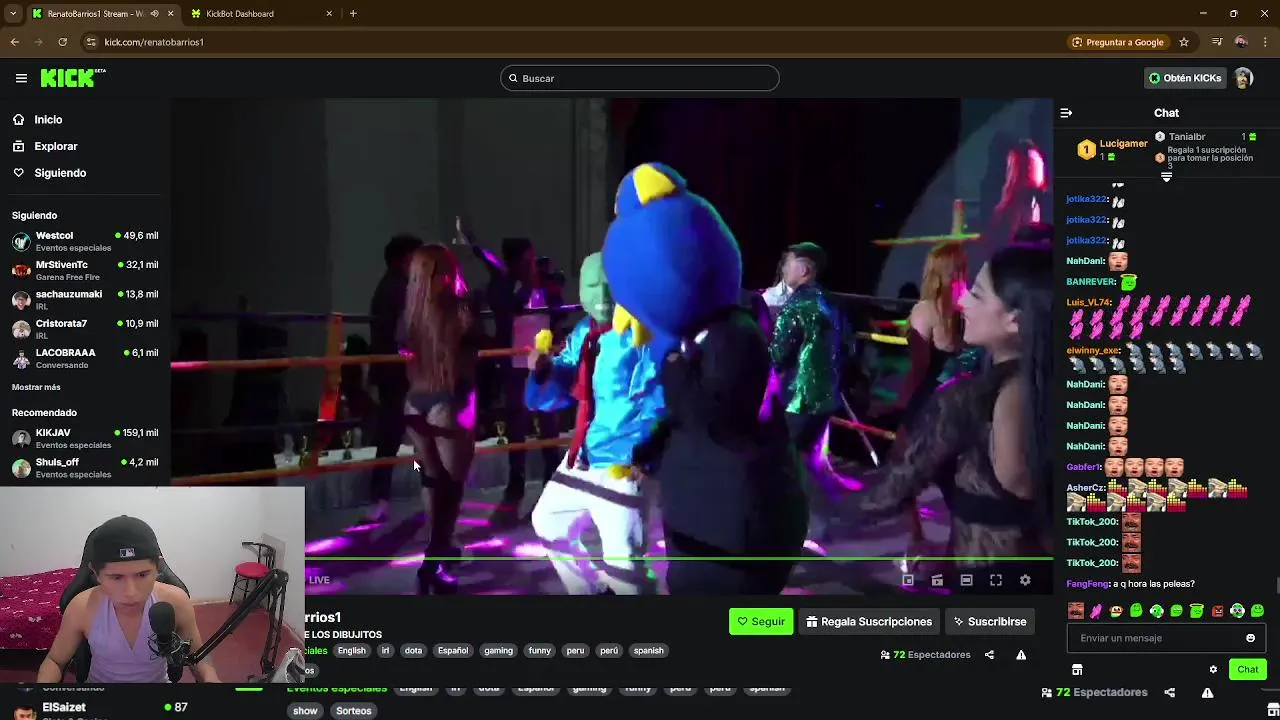This screenshot has height=720, width=1280.
Task: Toggle fullscreen on the video player
Action: (996, 580)
